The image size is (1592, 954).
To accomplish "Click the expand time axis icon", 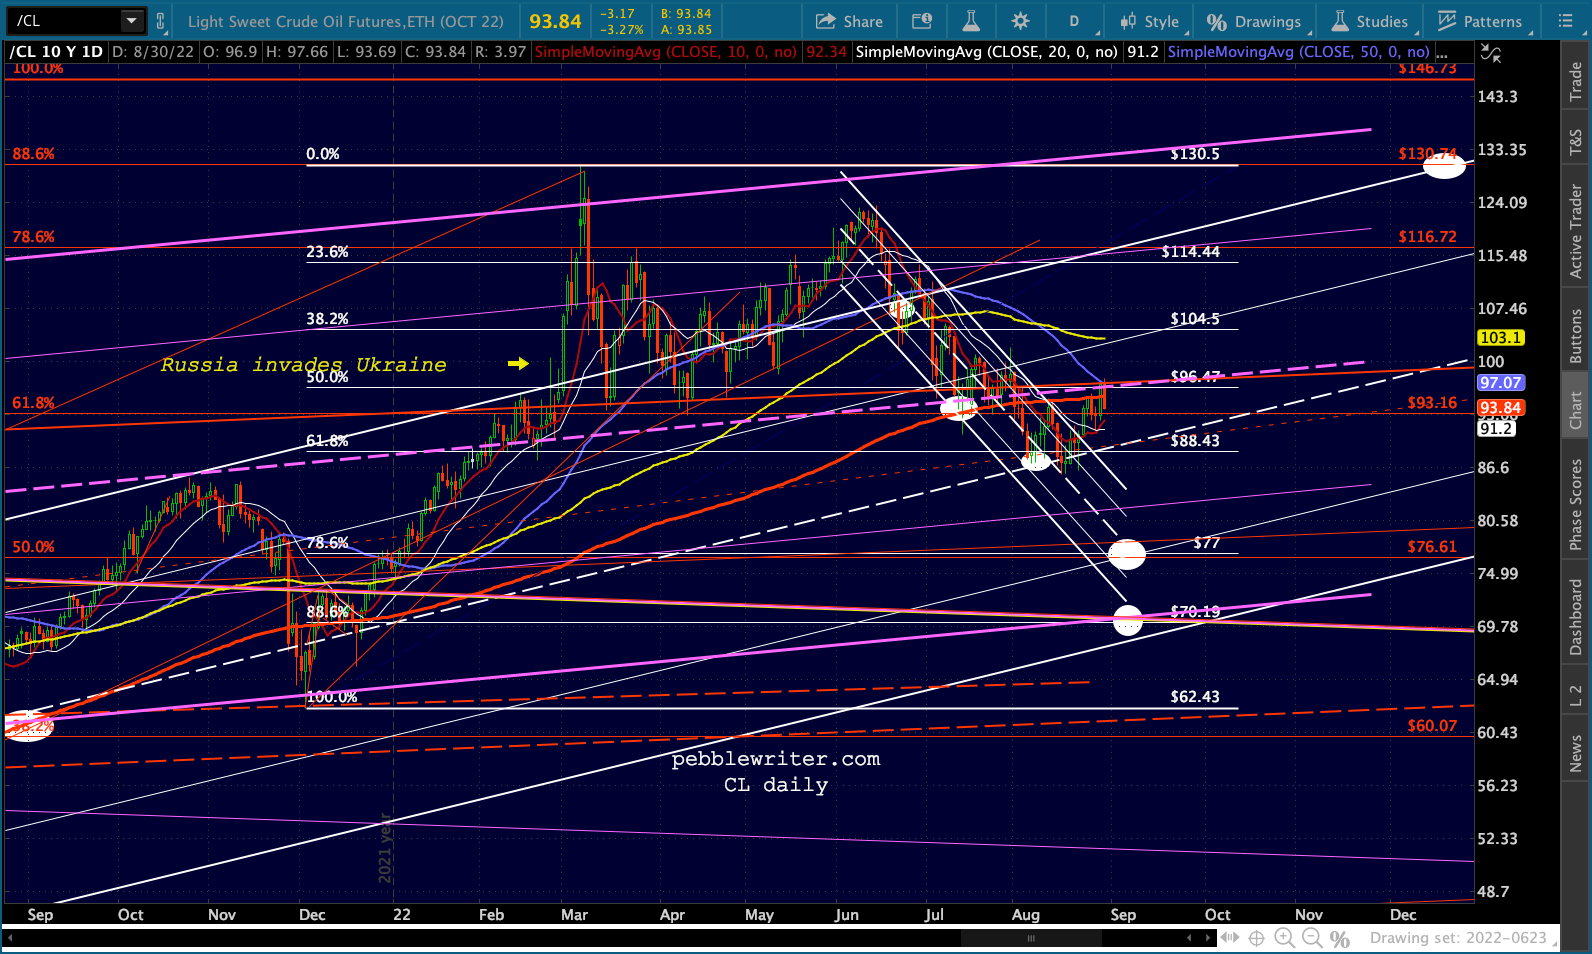I will [x=1230, y=938].
